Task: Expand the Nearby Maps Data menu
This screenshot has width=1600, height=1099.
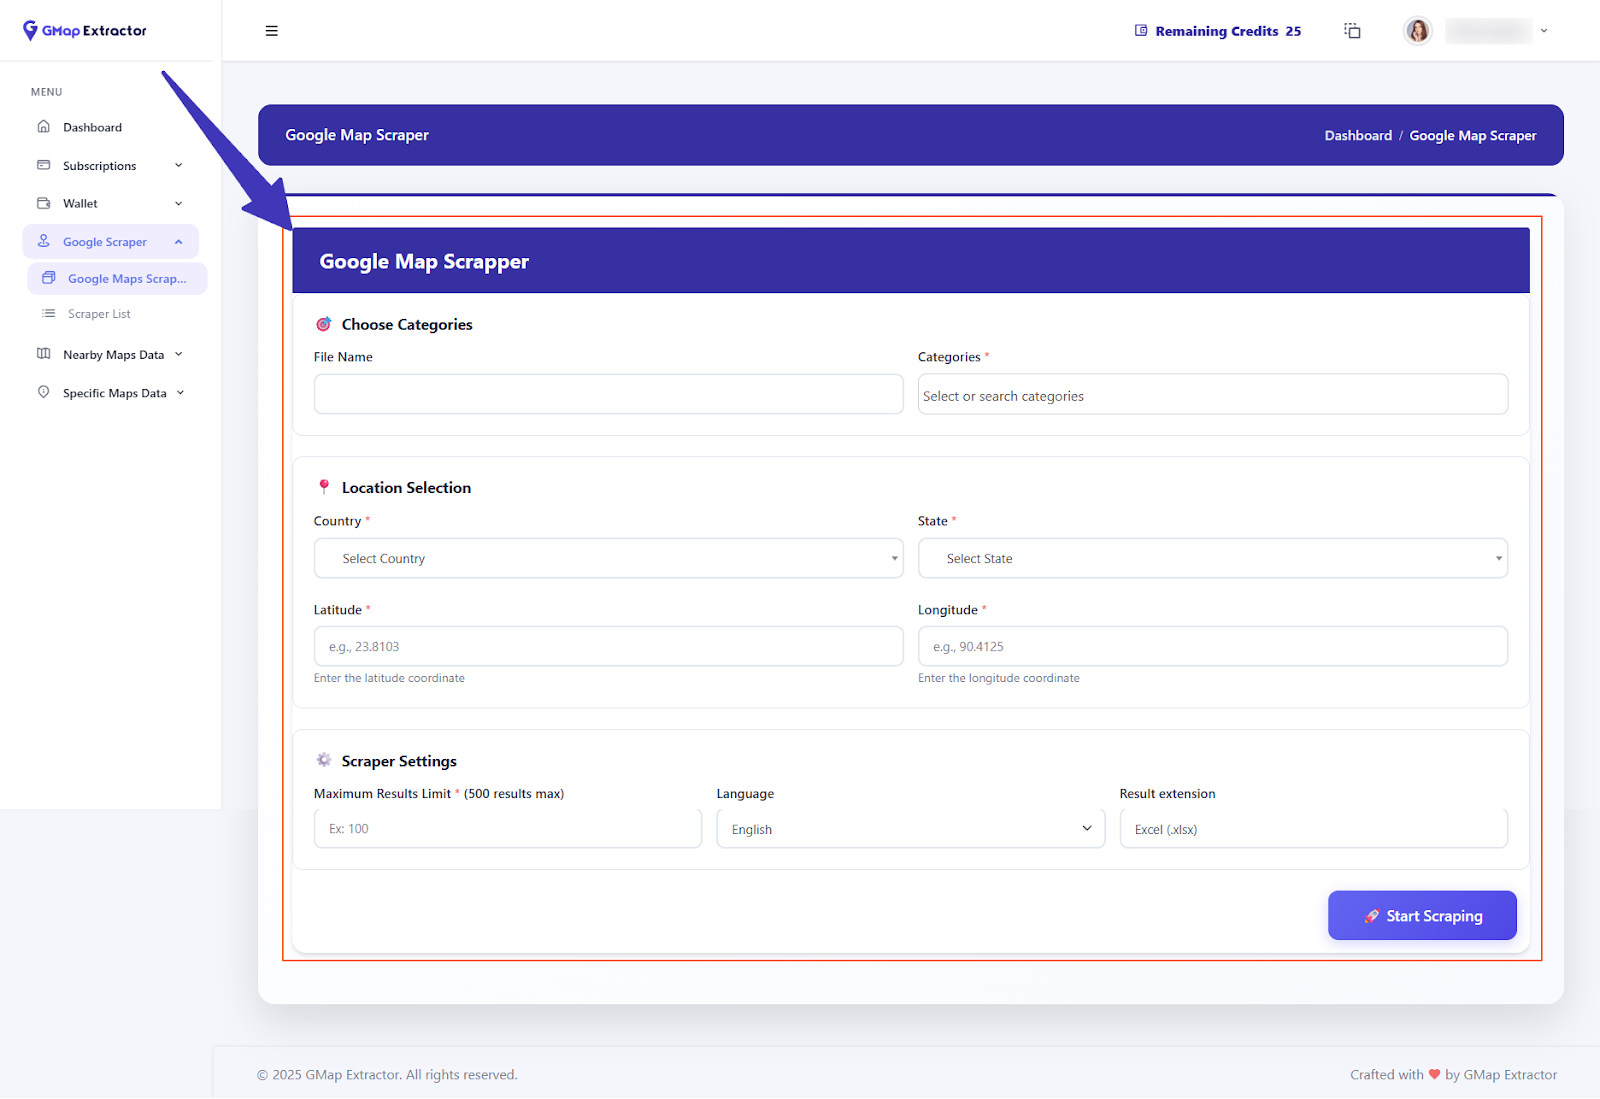Action: tap(179, 353)
